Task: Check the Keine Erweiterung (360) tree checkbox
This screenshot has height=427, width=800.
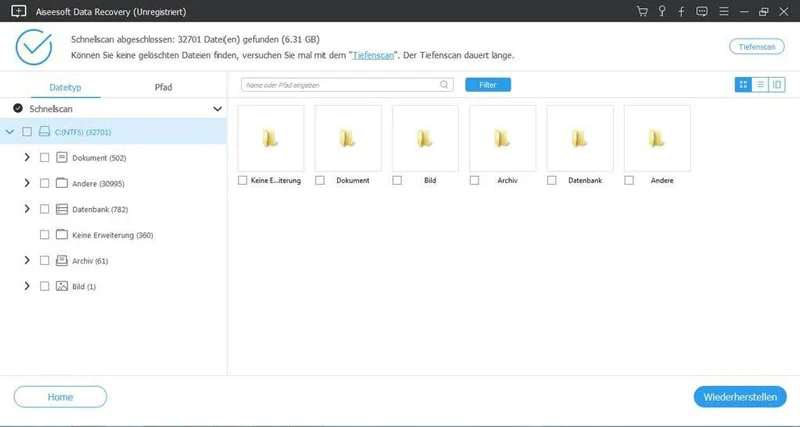Action: coord(44,235)
